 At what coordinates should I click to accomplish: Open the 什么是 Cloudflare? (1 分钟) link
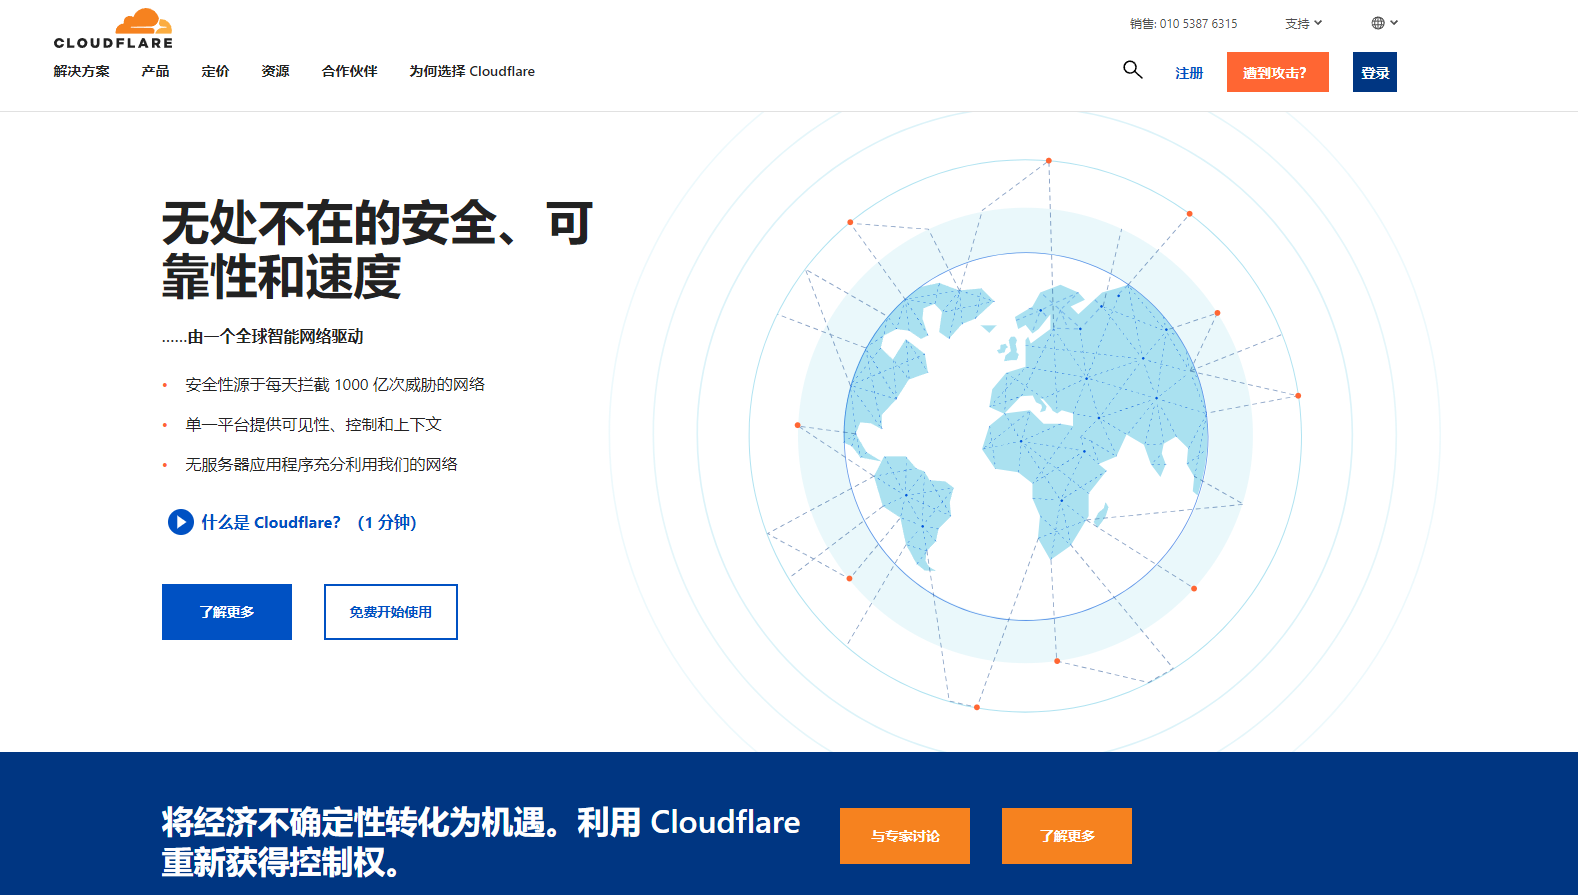pos(309,522)
